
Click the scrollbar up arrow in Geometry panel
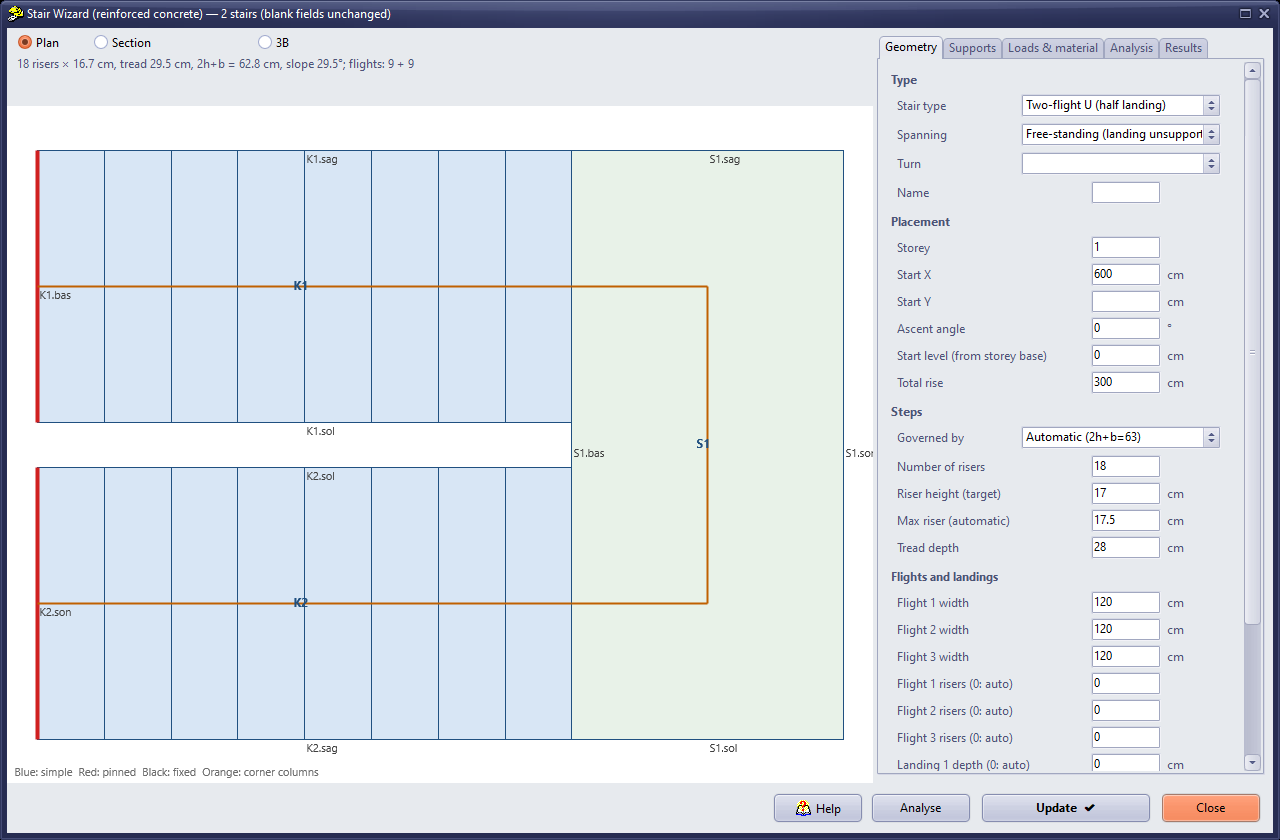[1253, 70]
